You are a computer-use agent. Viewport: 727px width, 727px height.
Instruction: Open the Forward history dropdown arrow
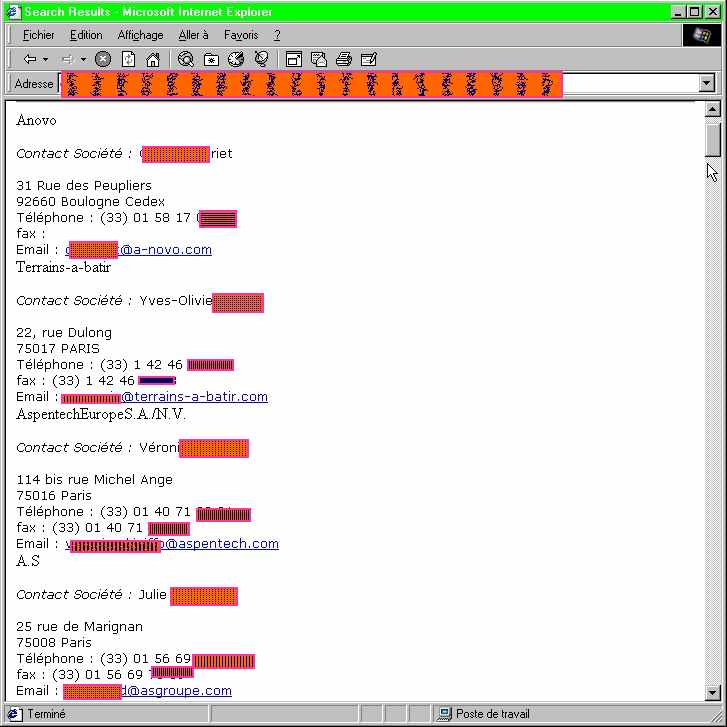coord(83,59)
